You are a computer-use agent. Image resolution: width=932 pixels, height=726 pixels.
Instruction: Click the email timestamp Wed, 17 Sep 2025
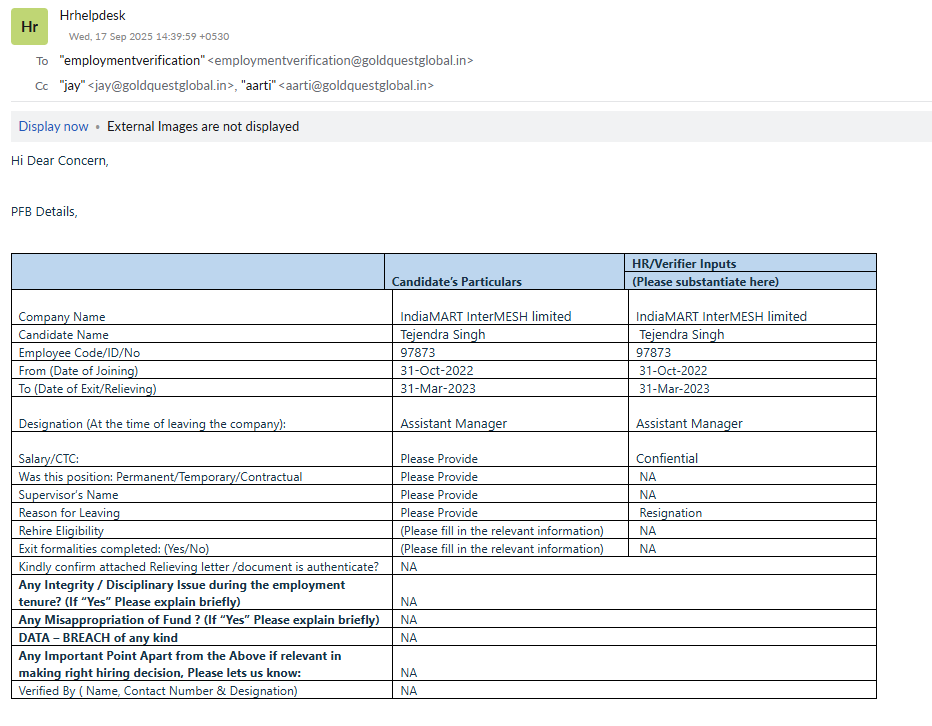pos(148,37)
